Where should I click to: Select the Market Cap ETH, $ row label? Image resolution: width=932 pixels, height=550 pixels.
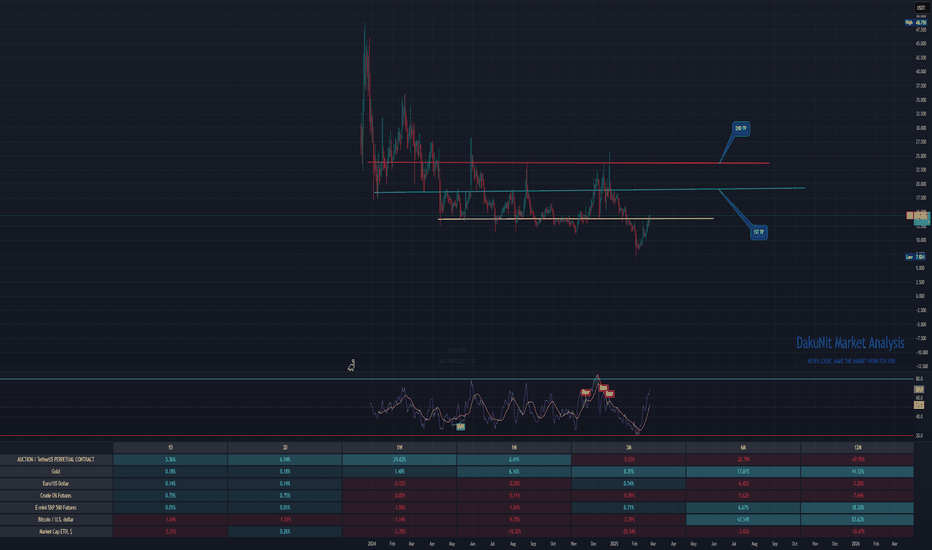[56, 532]
